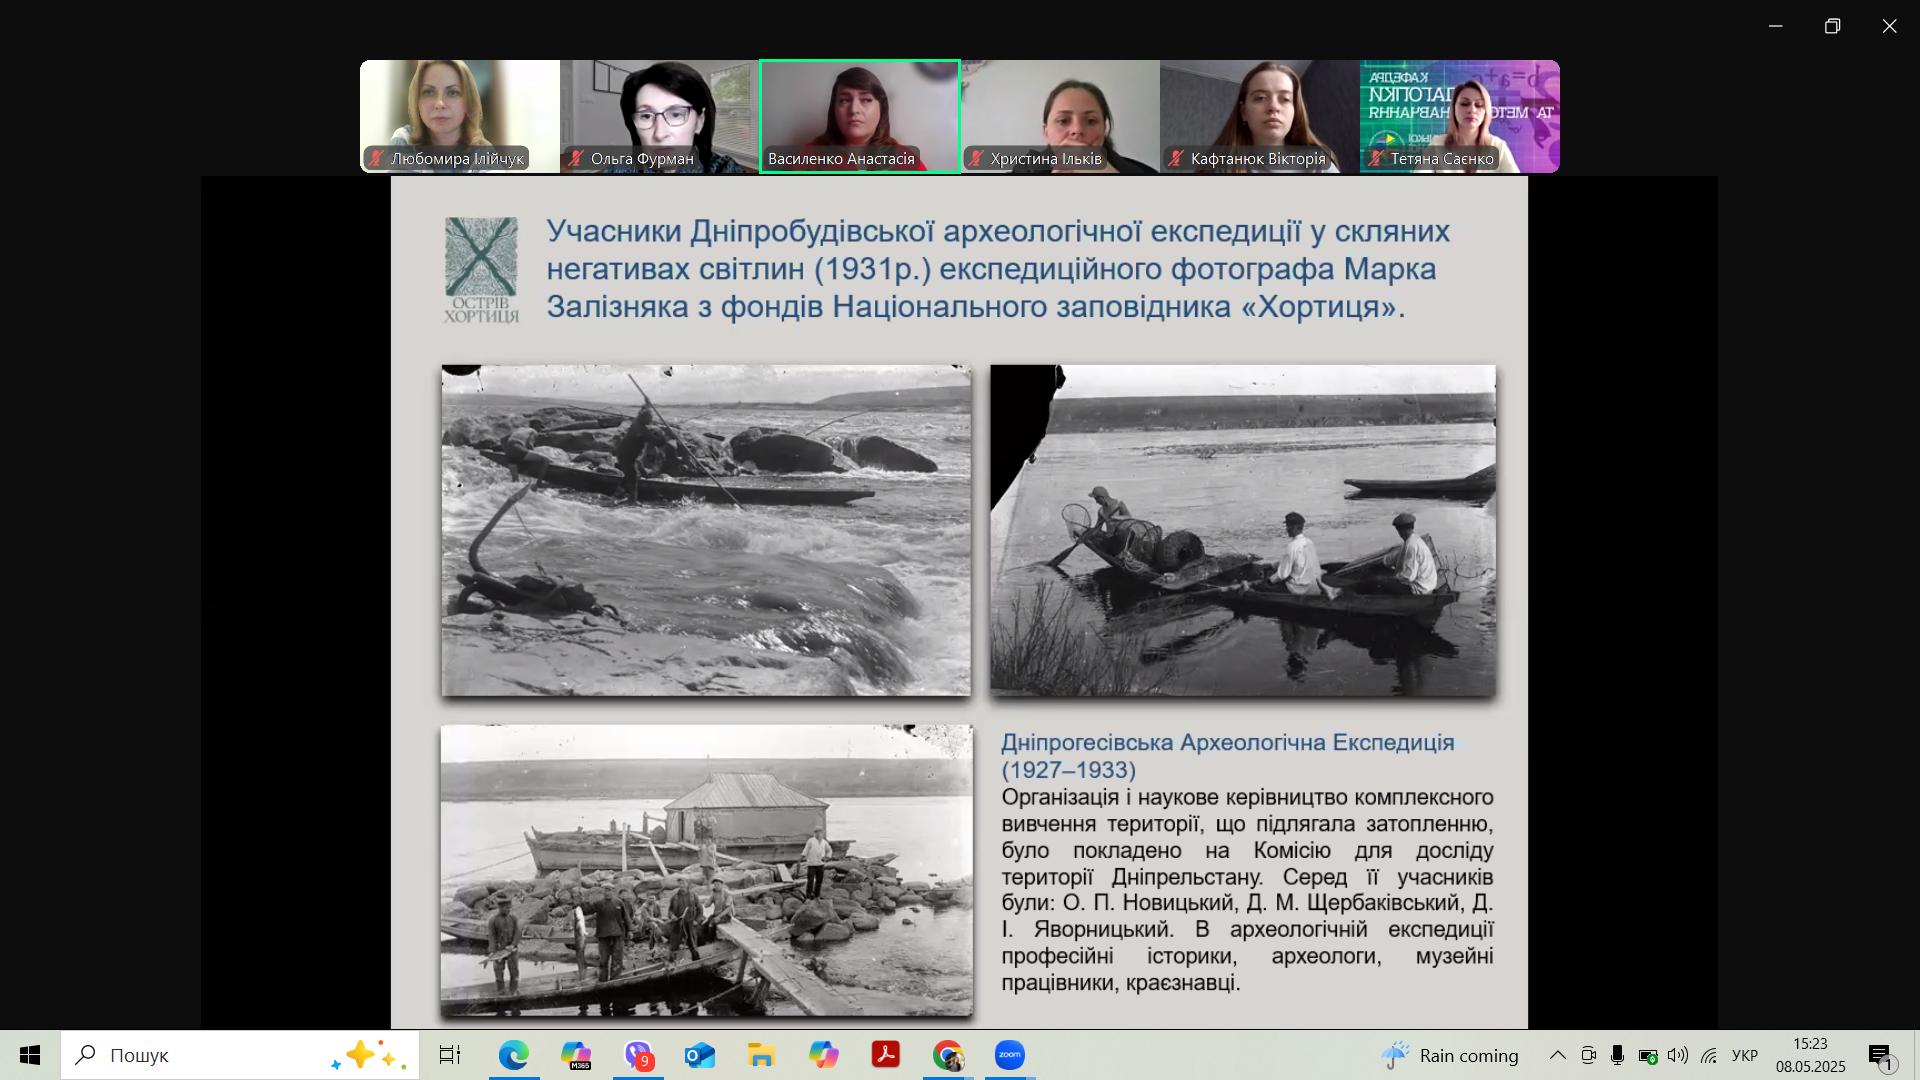Open the volume slider from speaker icon
The image size is (1920, 1080).
pyautogui.click(x=1676, y=1055)
